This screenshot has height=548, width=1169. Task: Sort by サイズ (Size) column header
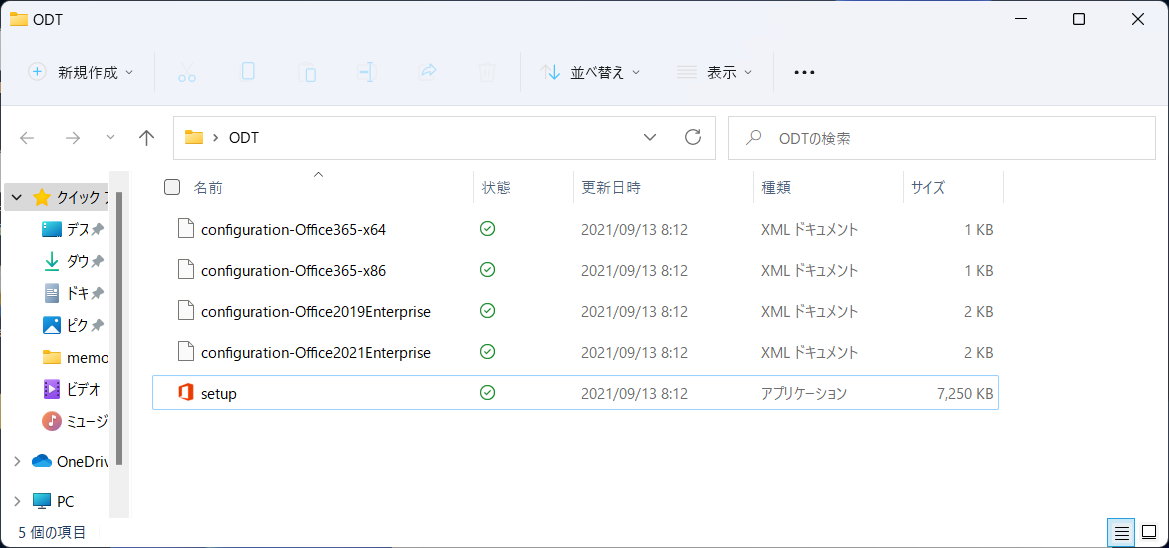click(x=927, y=188)
